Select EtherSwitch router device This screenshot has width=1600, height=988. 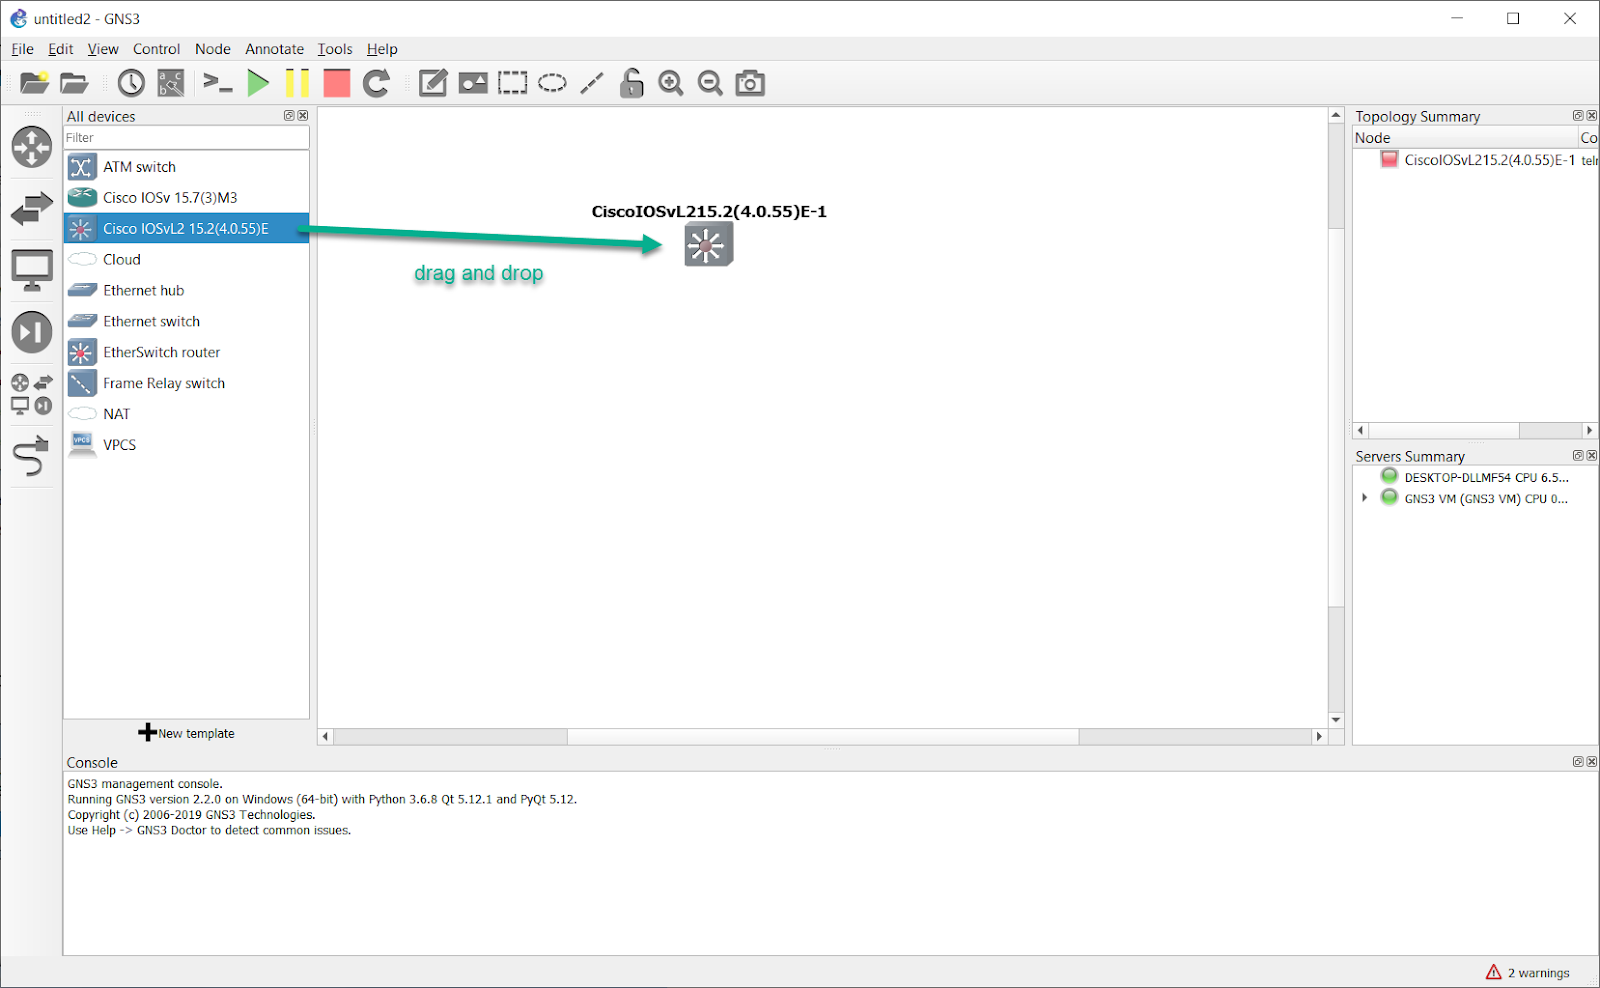(186, 352)
